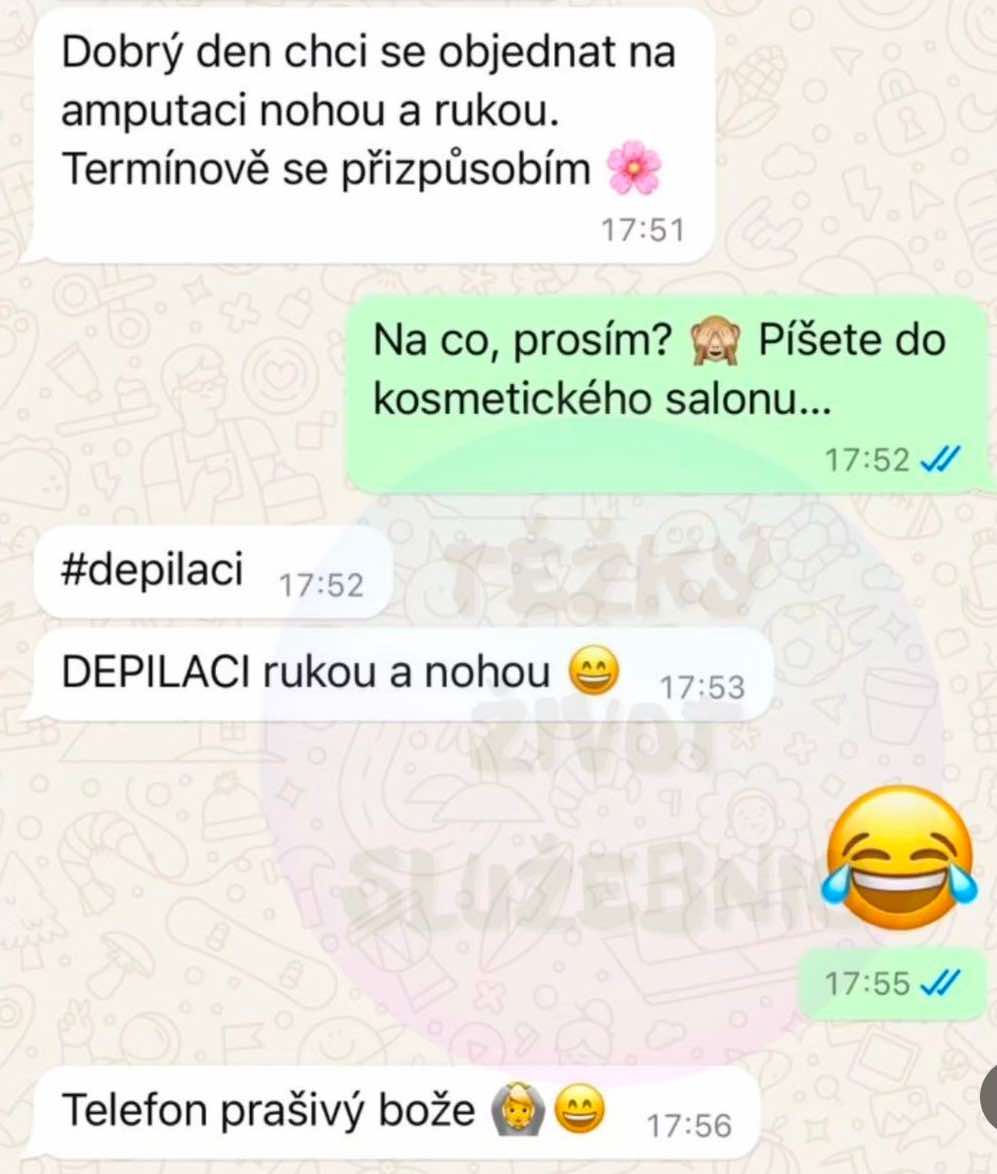The height and width of the screenshot is (1174, 997).
Task: Tap the pink flower emoji
Action: click(633, 168)
